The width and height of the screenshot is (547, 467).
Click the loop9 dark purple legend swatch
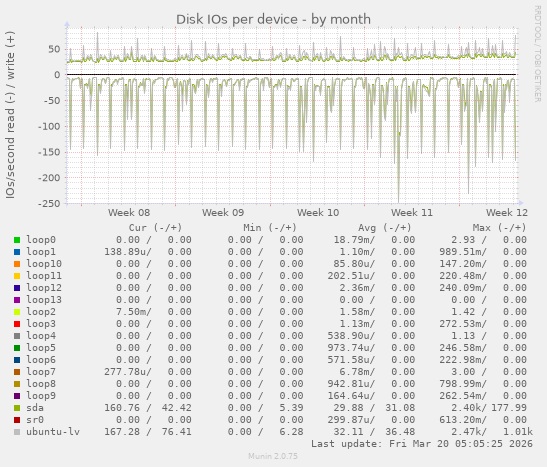point(17,396)
